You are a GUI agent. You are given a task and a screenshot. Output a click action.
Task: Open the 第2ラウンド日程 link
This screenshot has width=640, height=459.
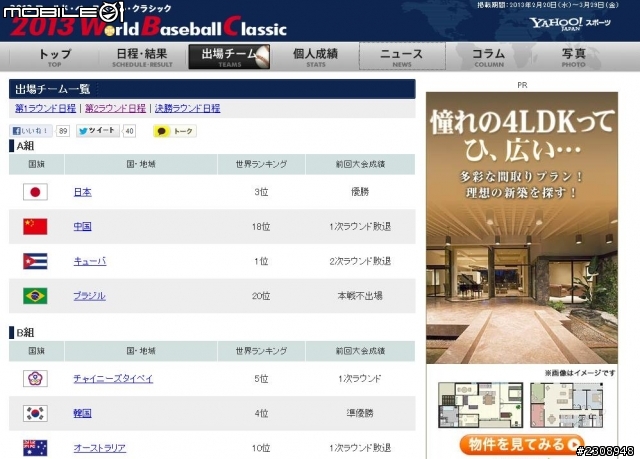click(x=116, y=109)
